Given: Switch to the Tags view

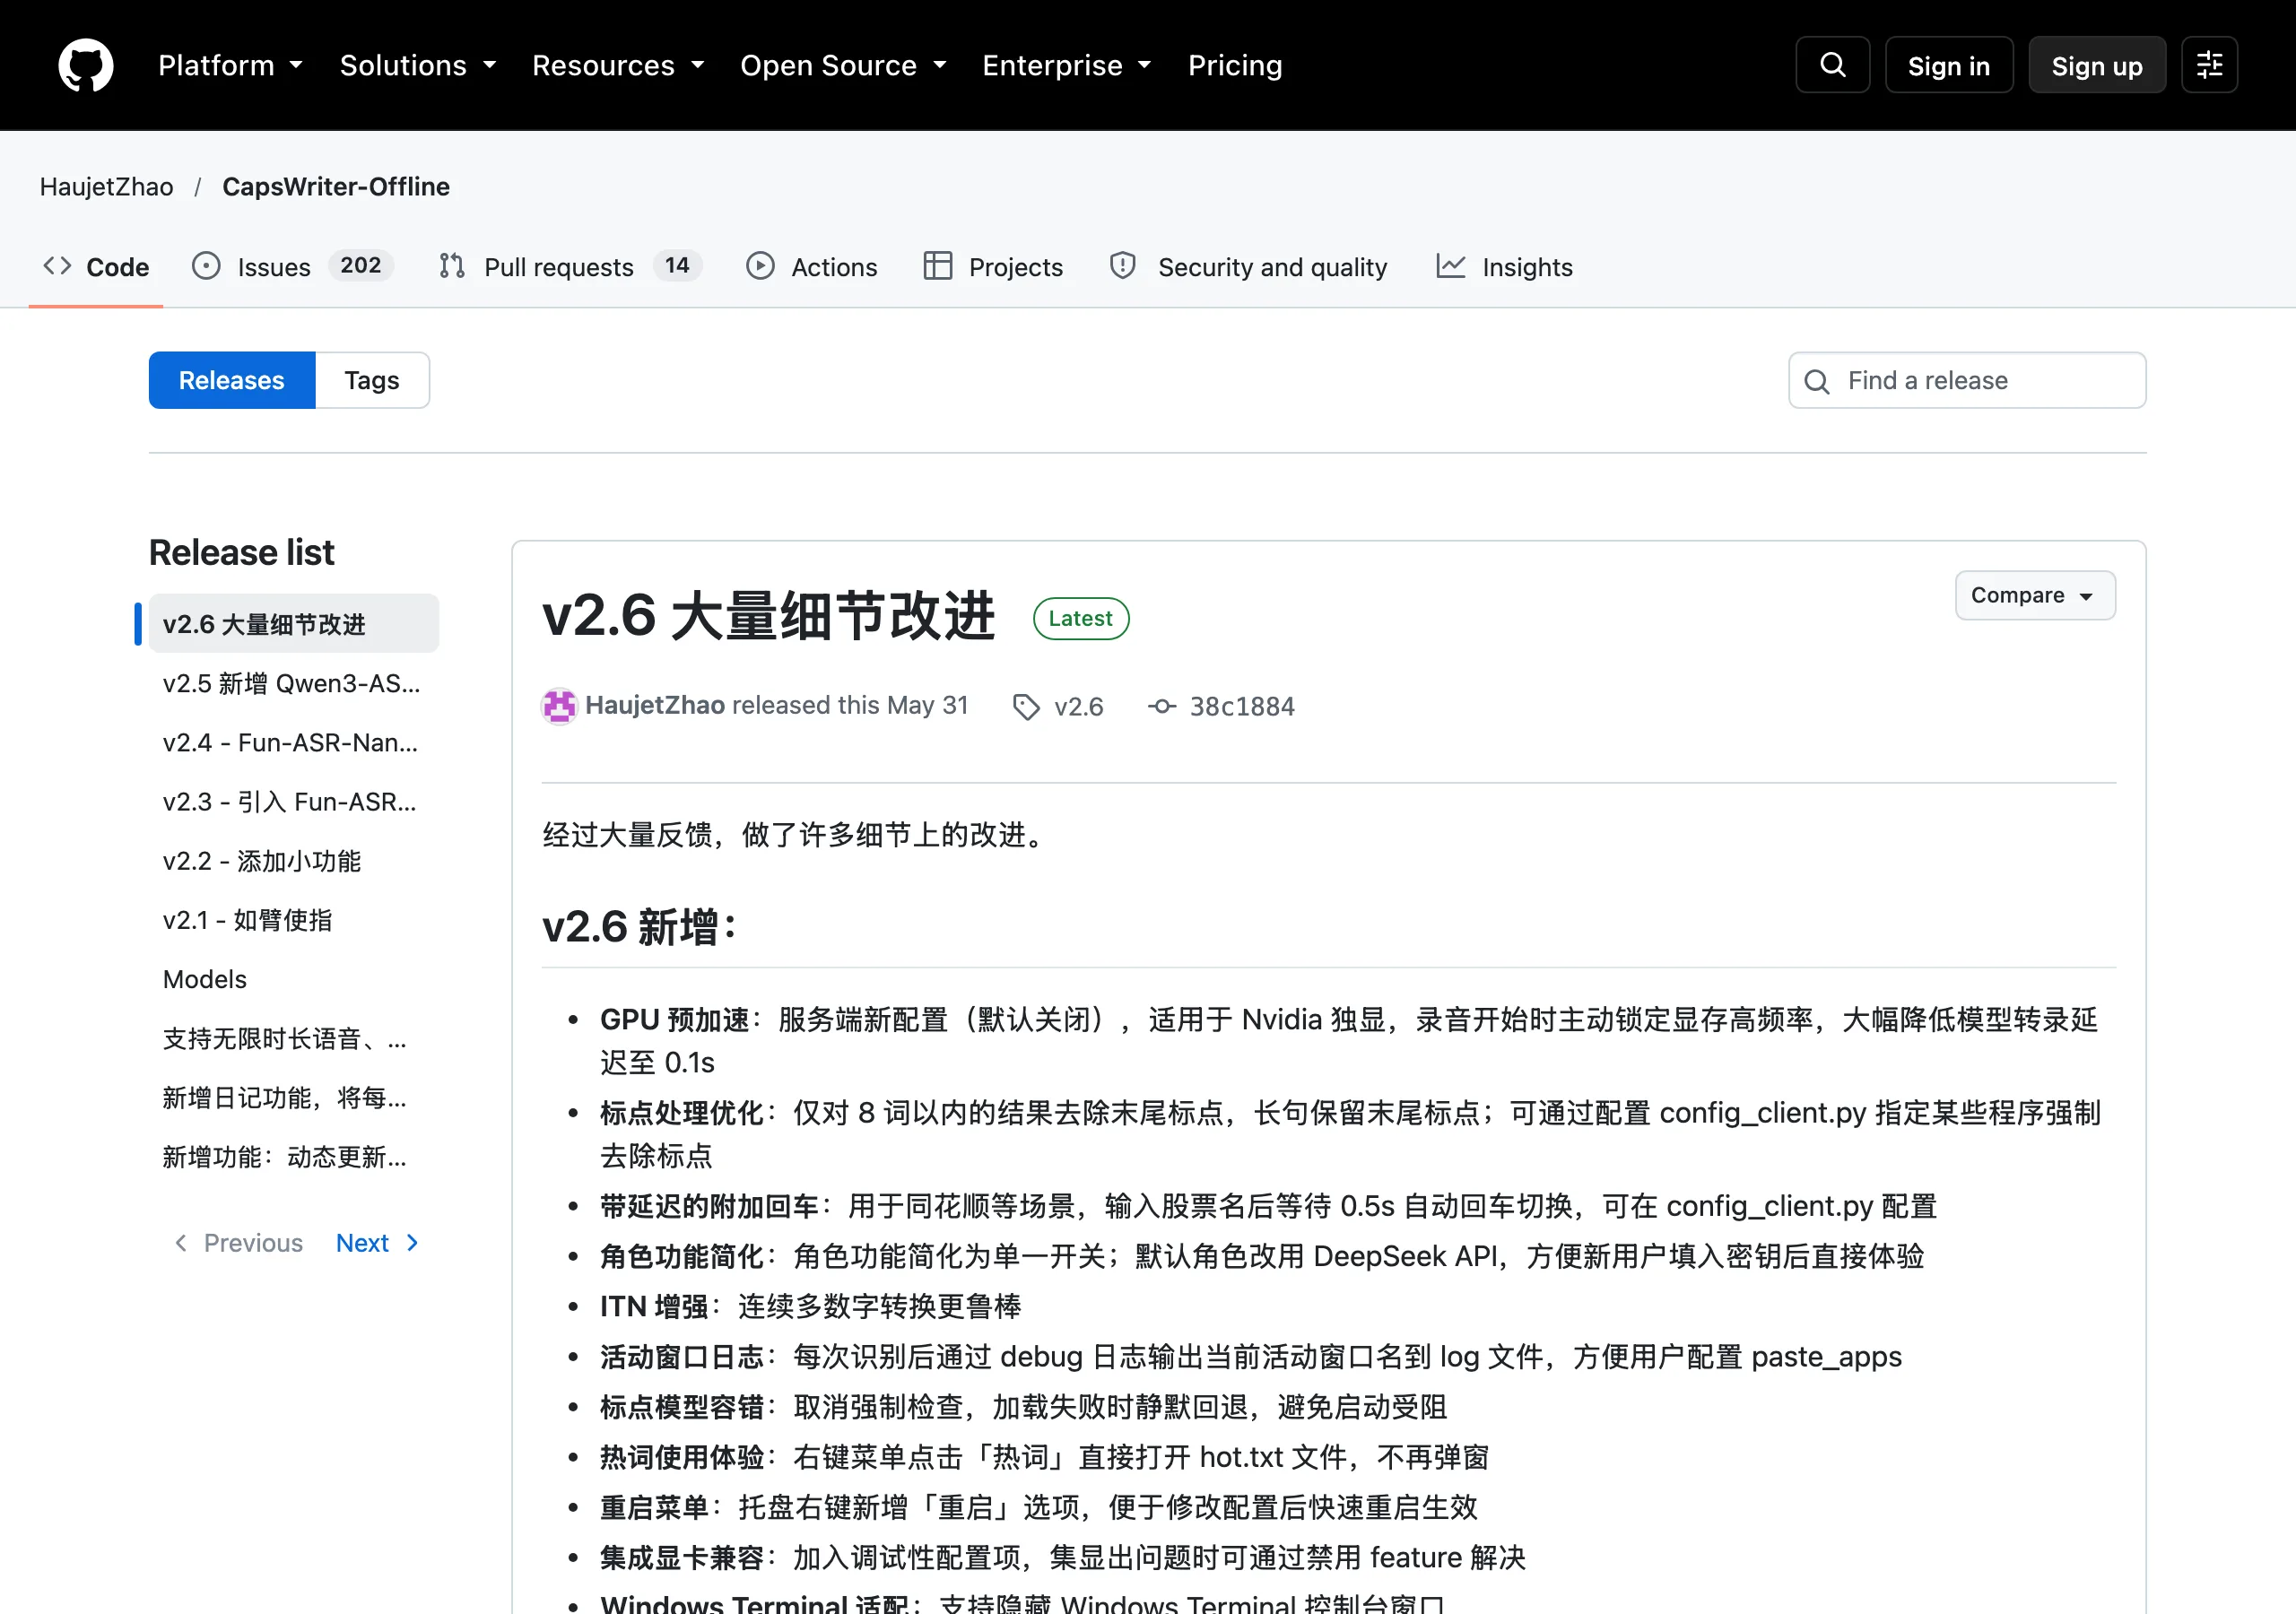Looking at the screenshot, I should (x=372, y=380).
